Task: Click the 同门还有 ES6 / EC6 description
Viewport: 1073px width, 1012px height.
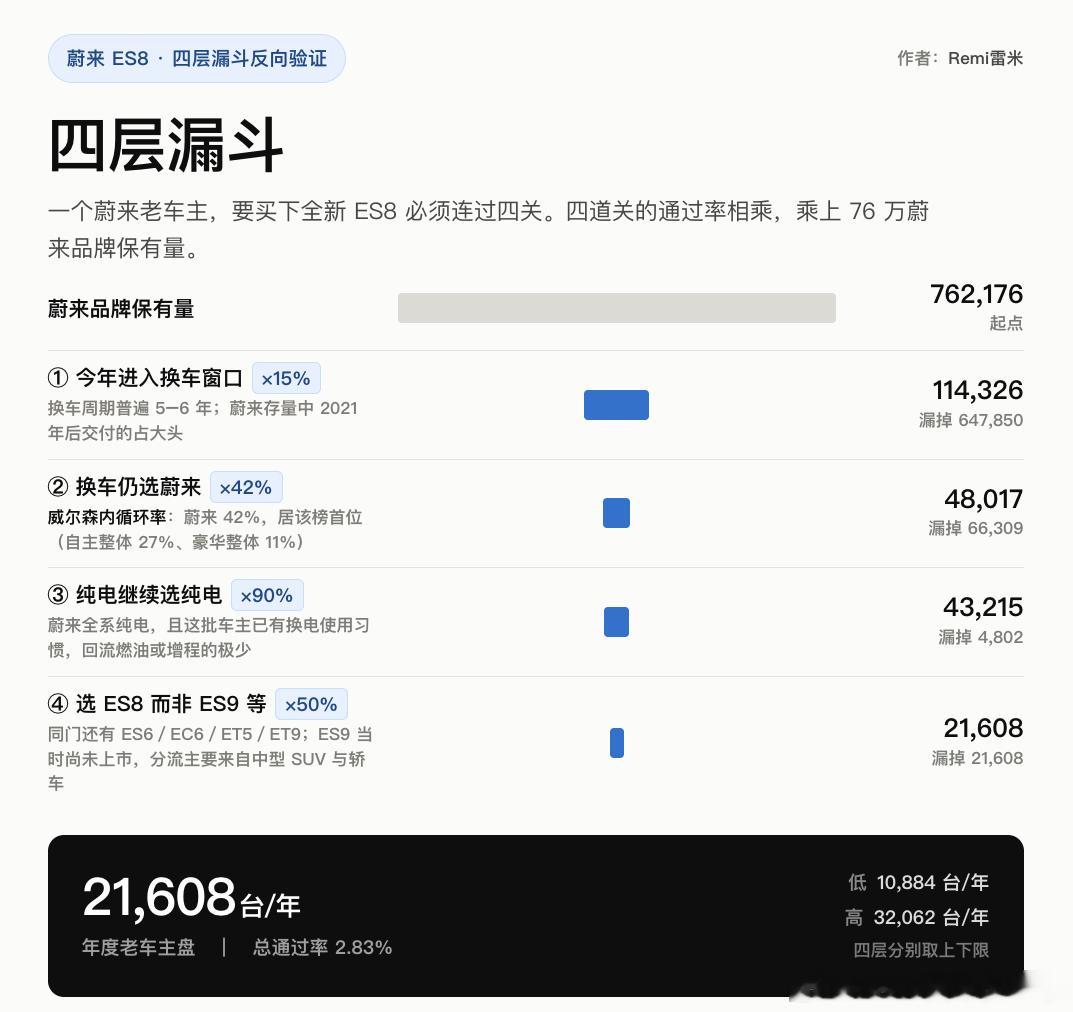Action: click(x=210, y=758)
